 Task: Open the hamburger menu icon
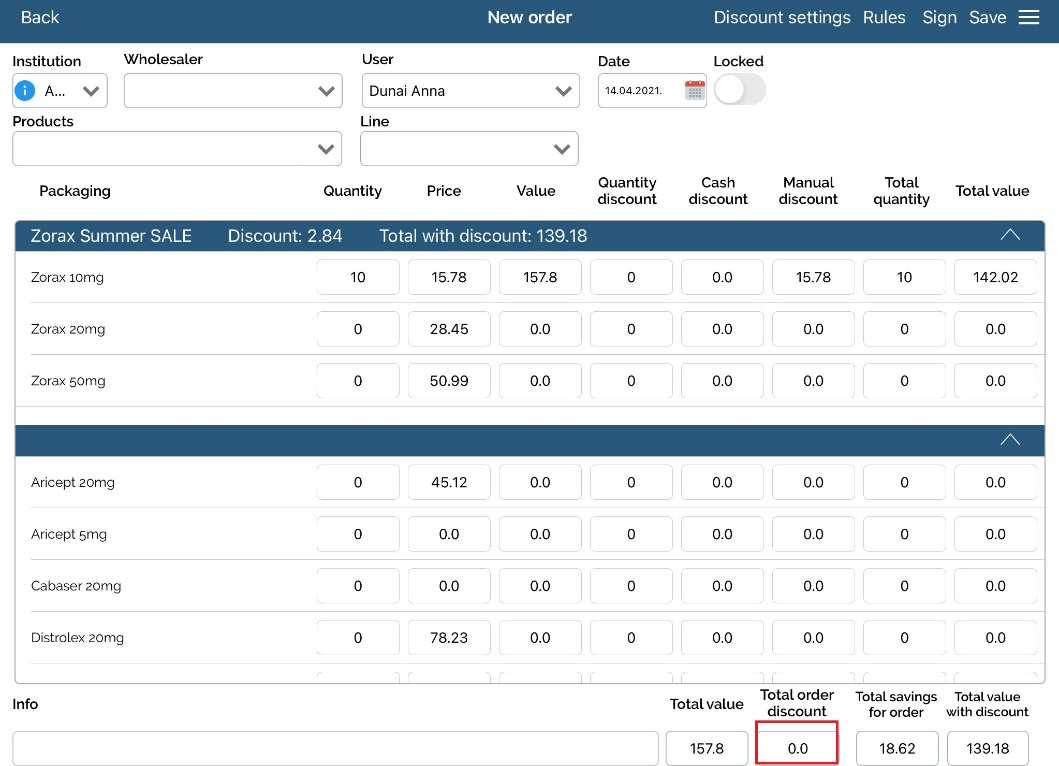tap(1029, 17)
